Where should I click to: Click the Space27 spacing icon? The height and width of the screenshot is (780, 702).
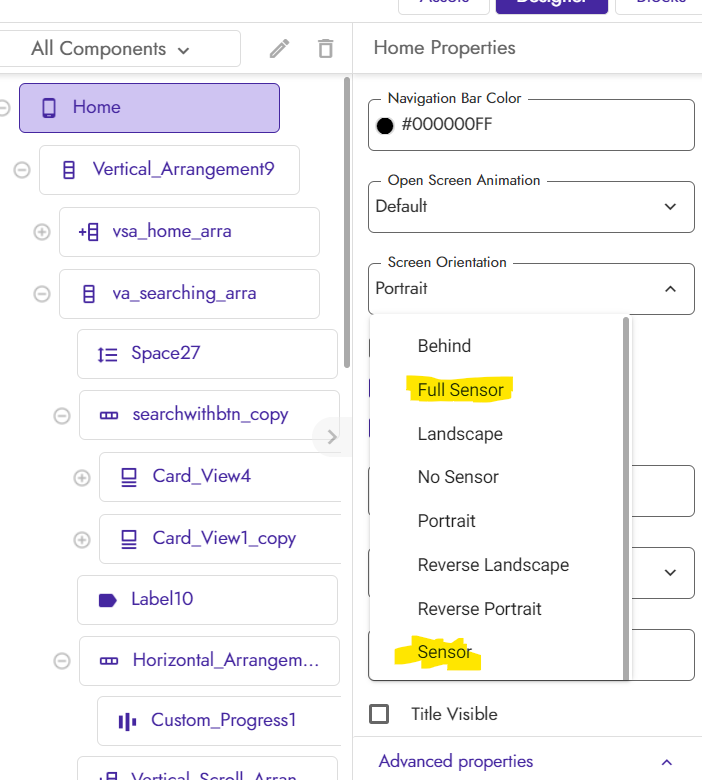[x=107, y=354]
